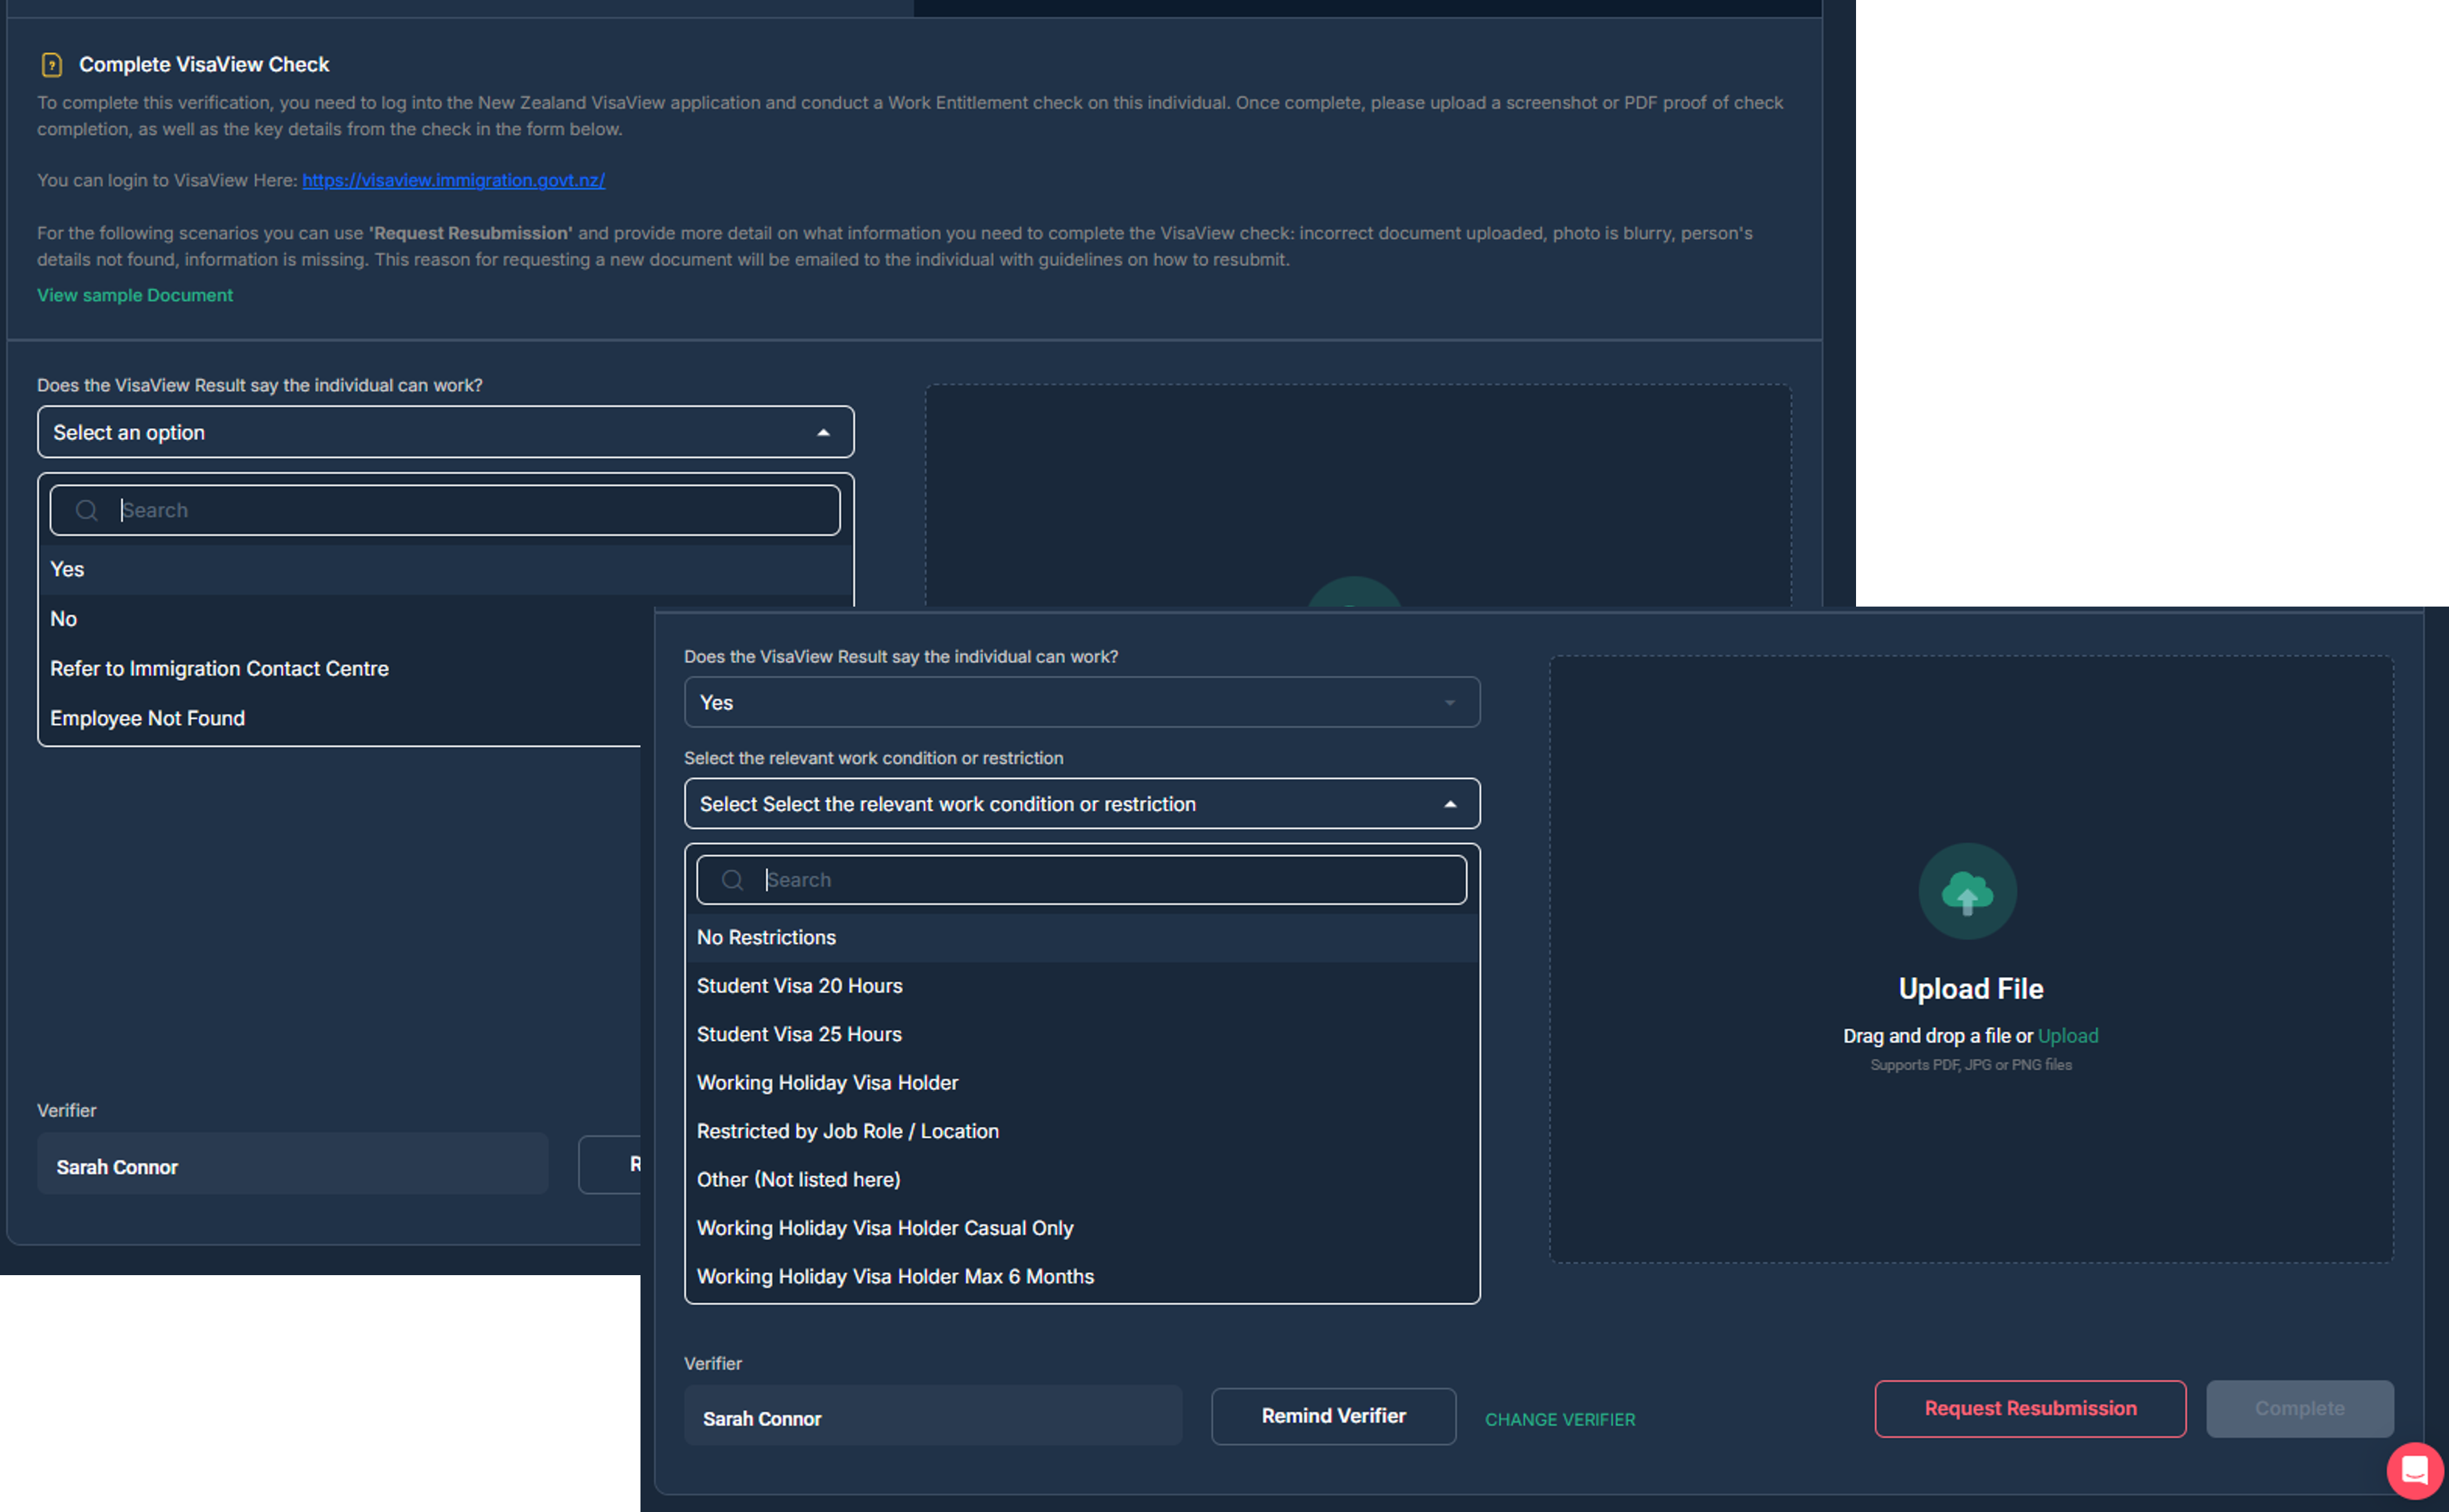The height and width of the screenshot is (1512, 2449).
Task: Click the cloud upload icon
Action: point(1967,892)
